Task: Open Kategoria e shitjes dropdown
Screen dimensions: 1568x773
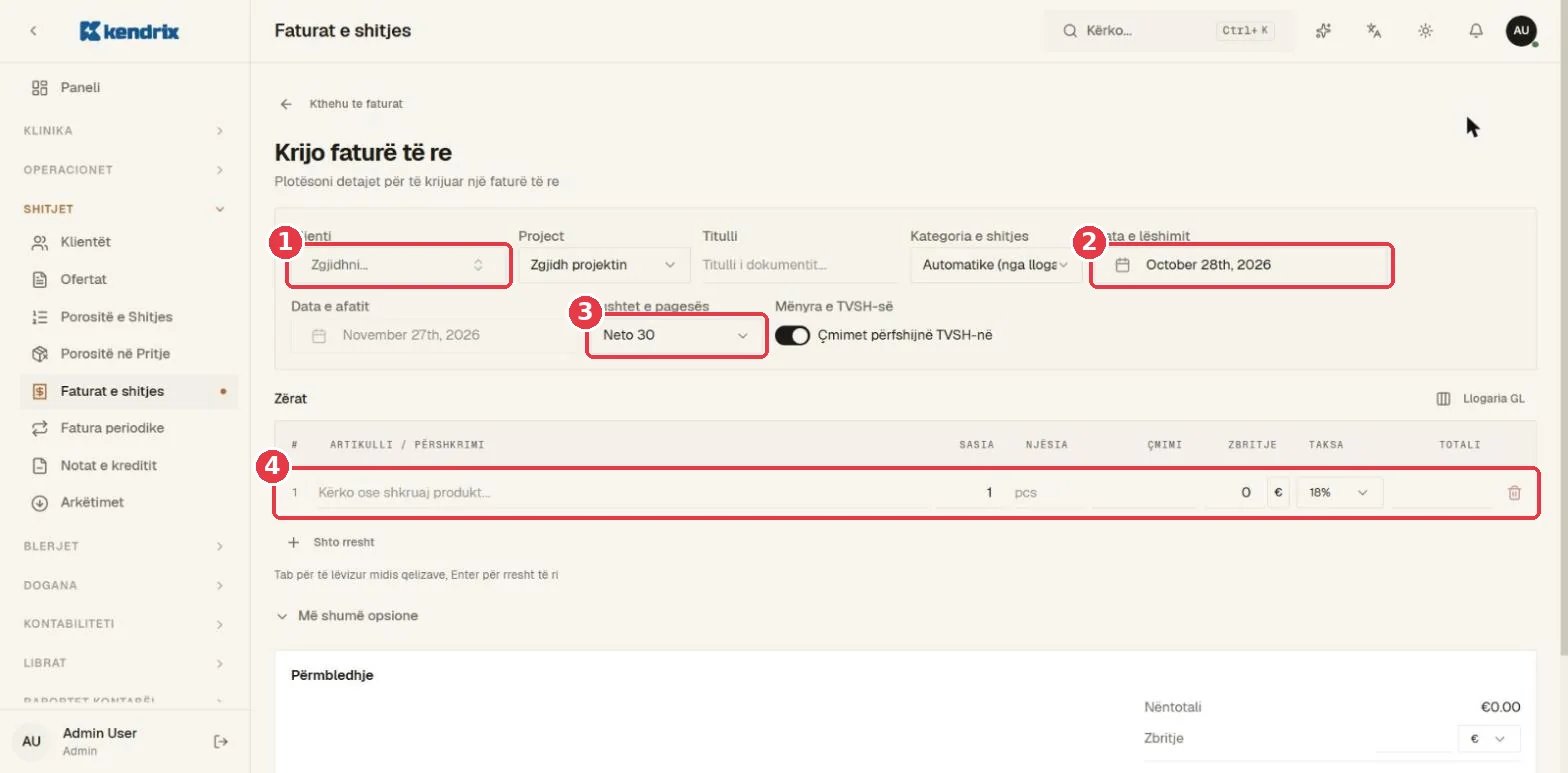Action: click(x=996, y=265)
